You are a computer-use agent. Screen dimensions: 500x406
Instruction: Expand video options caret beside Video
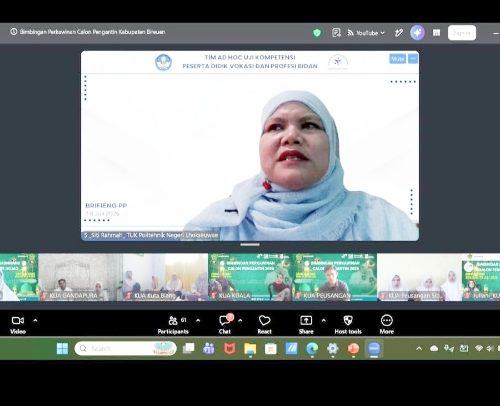(35, 321)
